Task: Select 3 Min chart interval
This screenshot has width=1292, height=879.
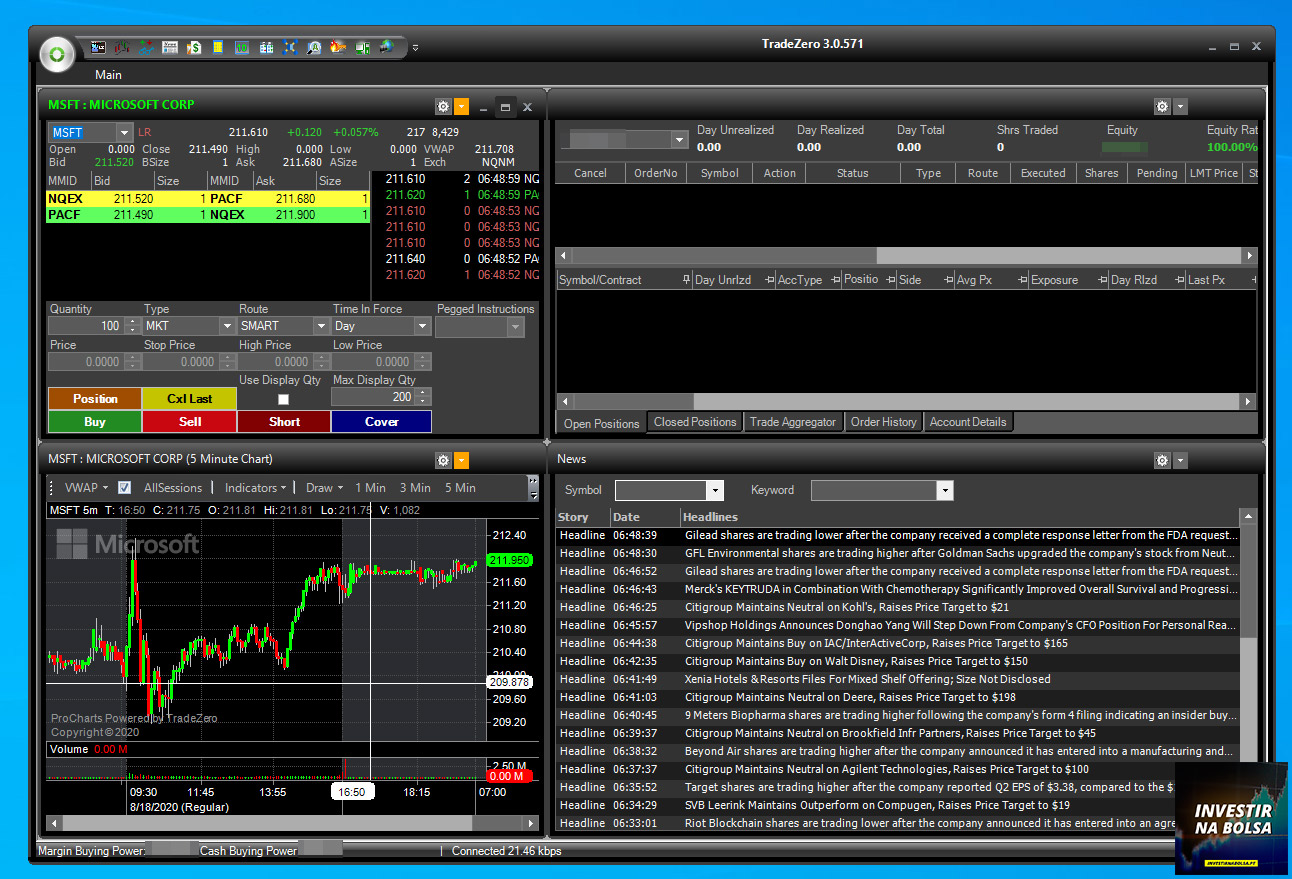Action: (415, 488)
